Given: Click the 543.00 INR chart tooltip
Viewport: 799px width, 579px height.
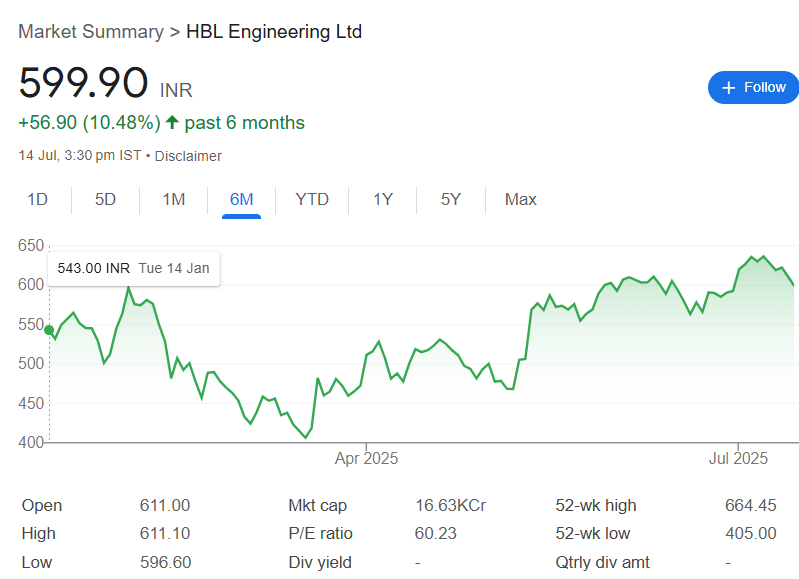Looking at the screenshot, I should [134, 269].
